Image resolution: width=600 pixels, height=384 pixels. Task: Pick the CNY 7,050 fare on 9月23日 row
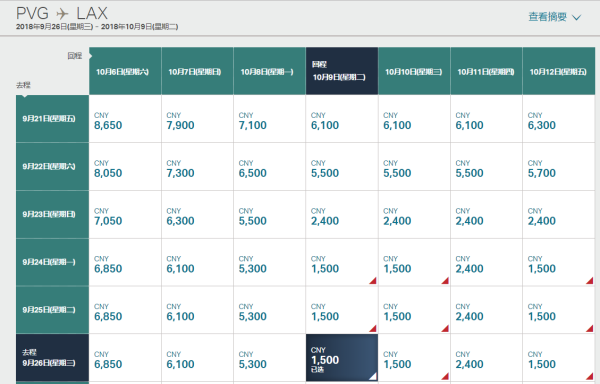125,214
